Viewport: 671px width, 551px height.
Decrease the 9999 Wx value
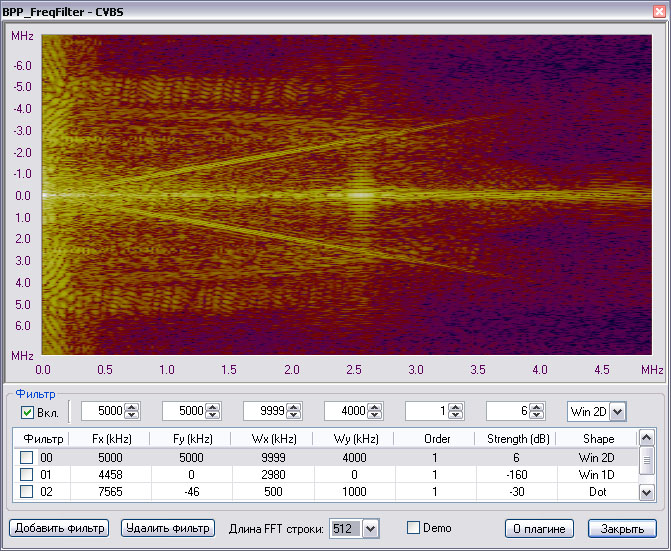point(294,415)
